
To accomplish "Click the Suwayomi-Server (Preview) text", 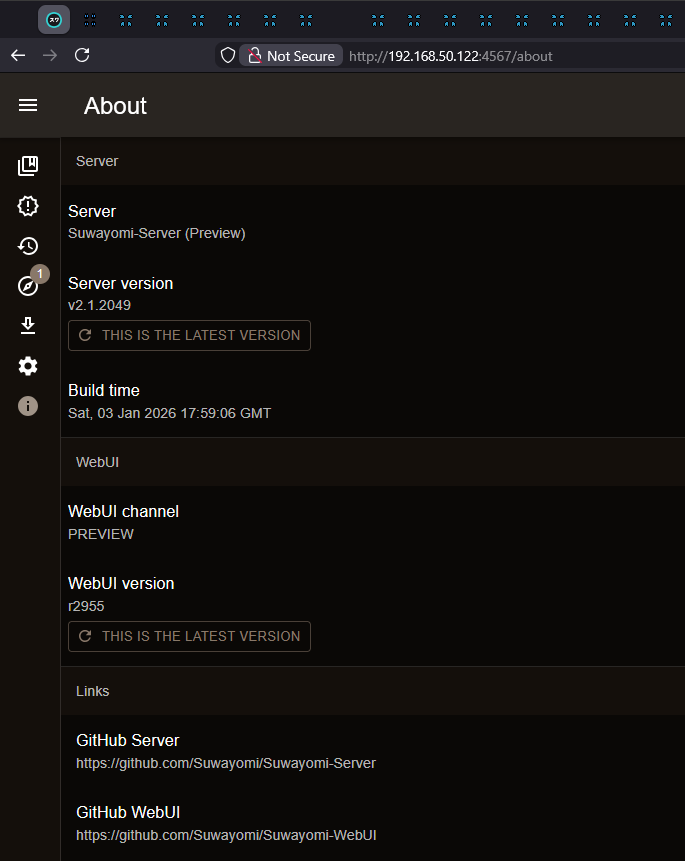I will click(157, 233).
